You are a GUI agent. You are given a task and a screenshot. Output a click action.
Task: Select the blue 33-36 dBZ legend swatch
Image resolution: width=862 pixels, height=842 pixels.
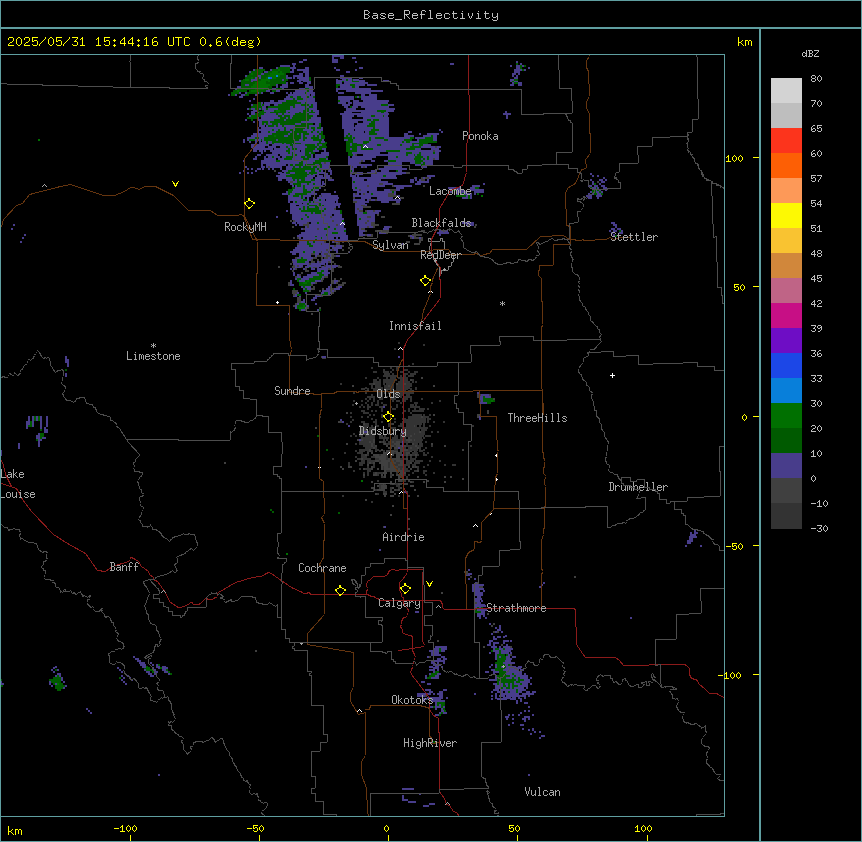(x=786, y=365)
